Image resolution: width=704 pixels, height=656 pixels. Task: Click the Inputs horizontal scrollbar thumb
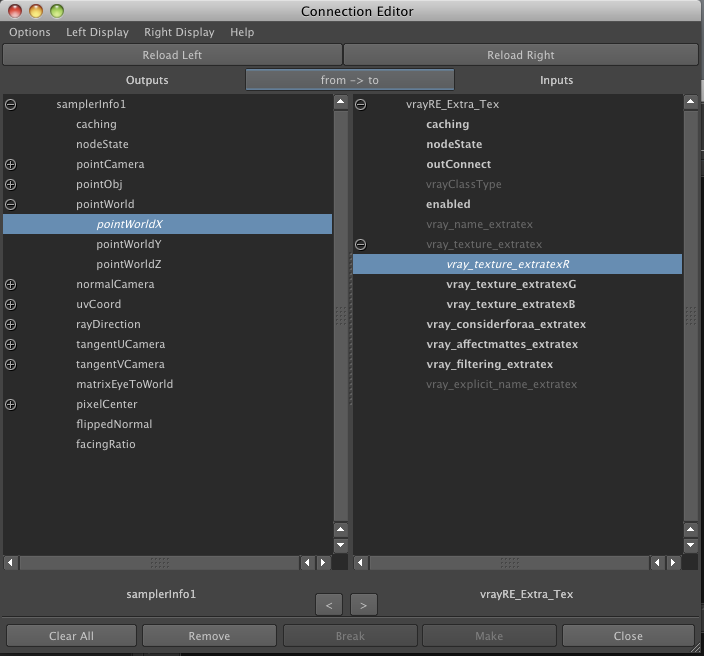coord(509,563)
